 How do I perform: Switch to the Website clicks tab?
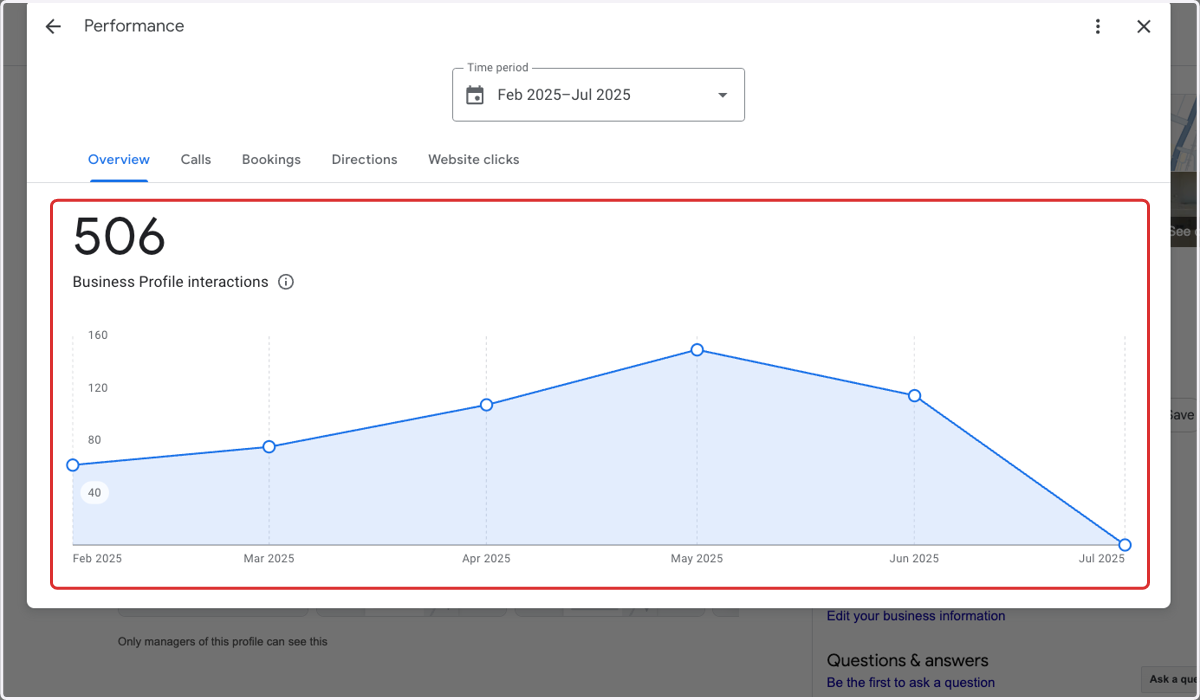point(474,160)
